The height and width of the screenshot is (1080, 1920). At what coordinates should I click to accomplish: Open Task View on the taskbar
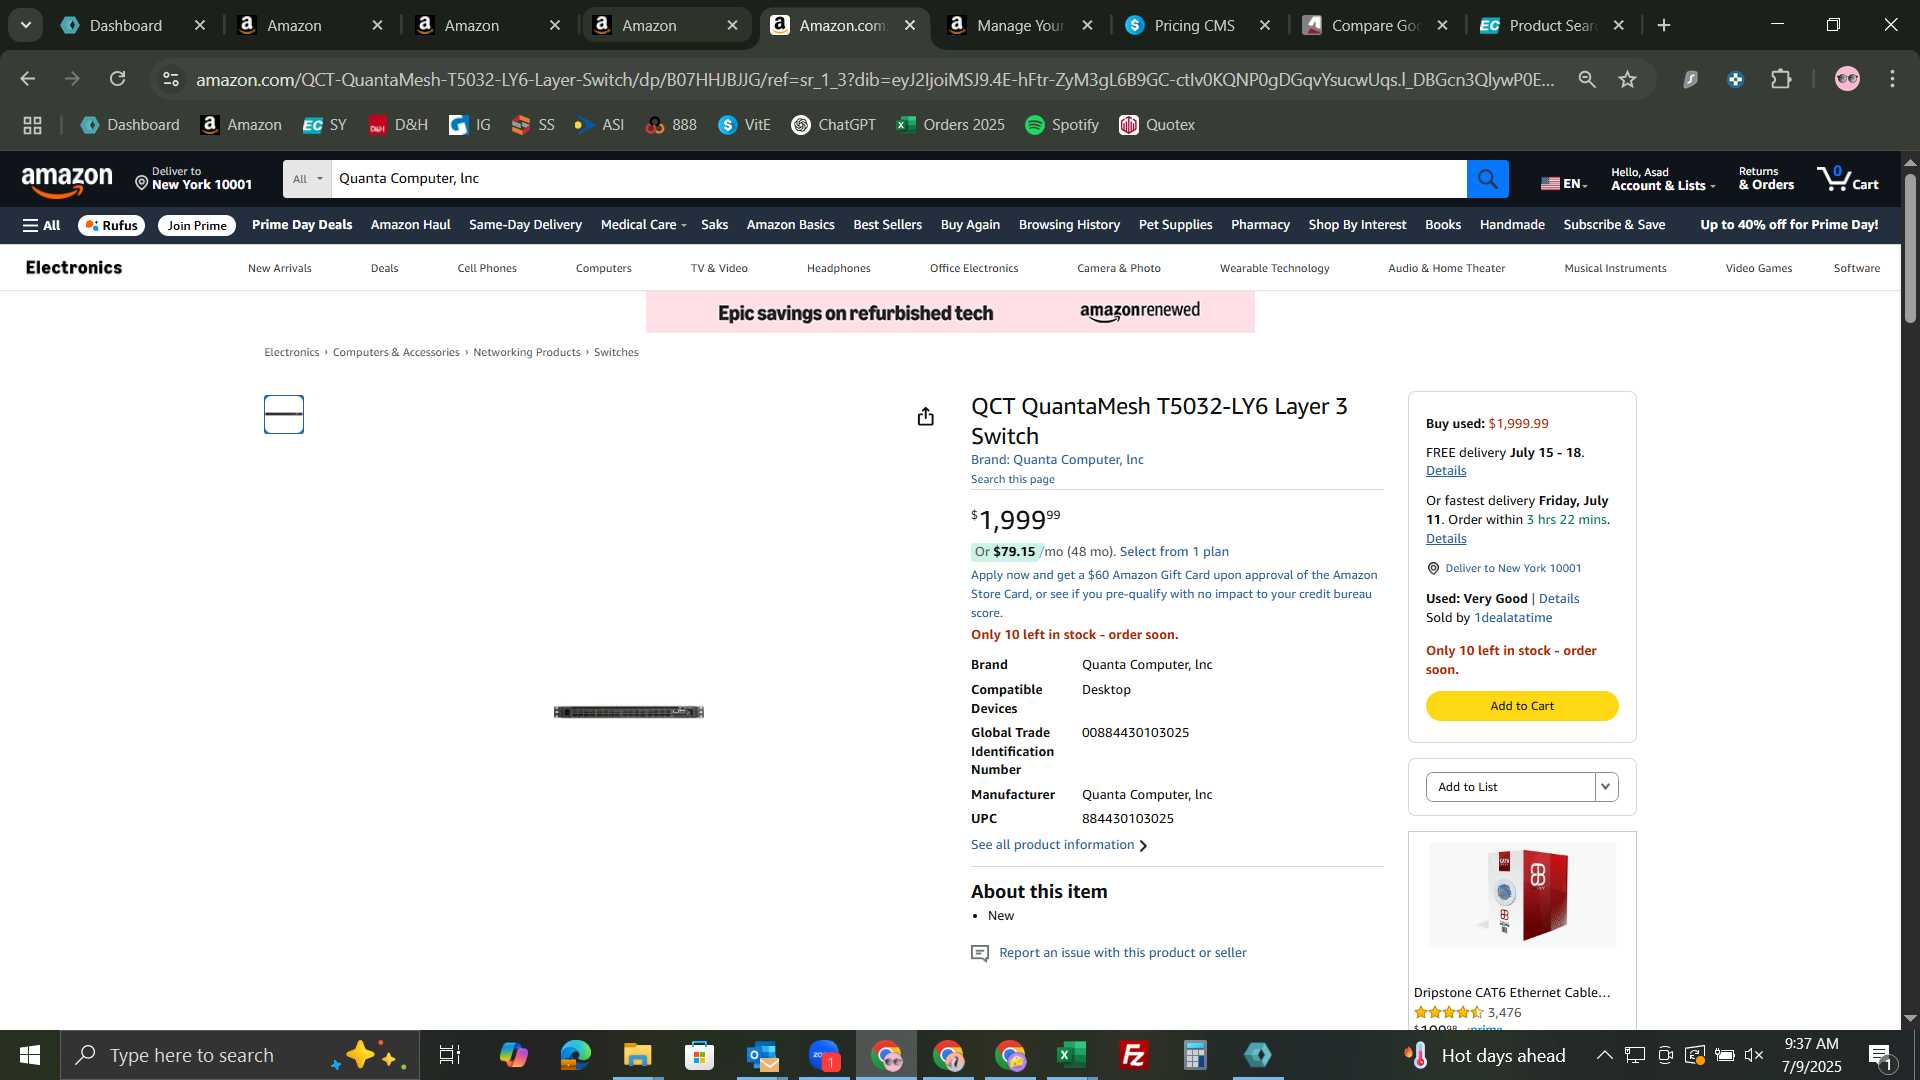449,1055
